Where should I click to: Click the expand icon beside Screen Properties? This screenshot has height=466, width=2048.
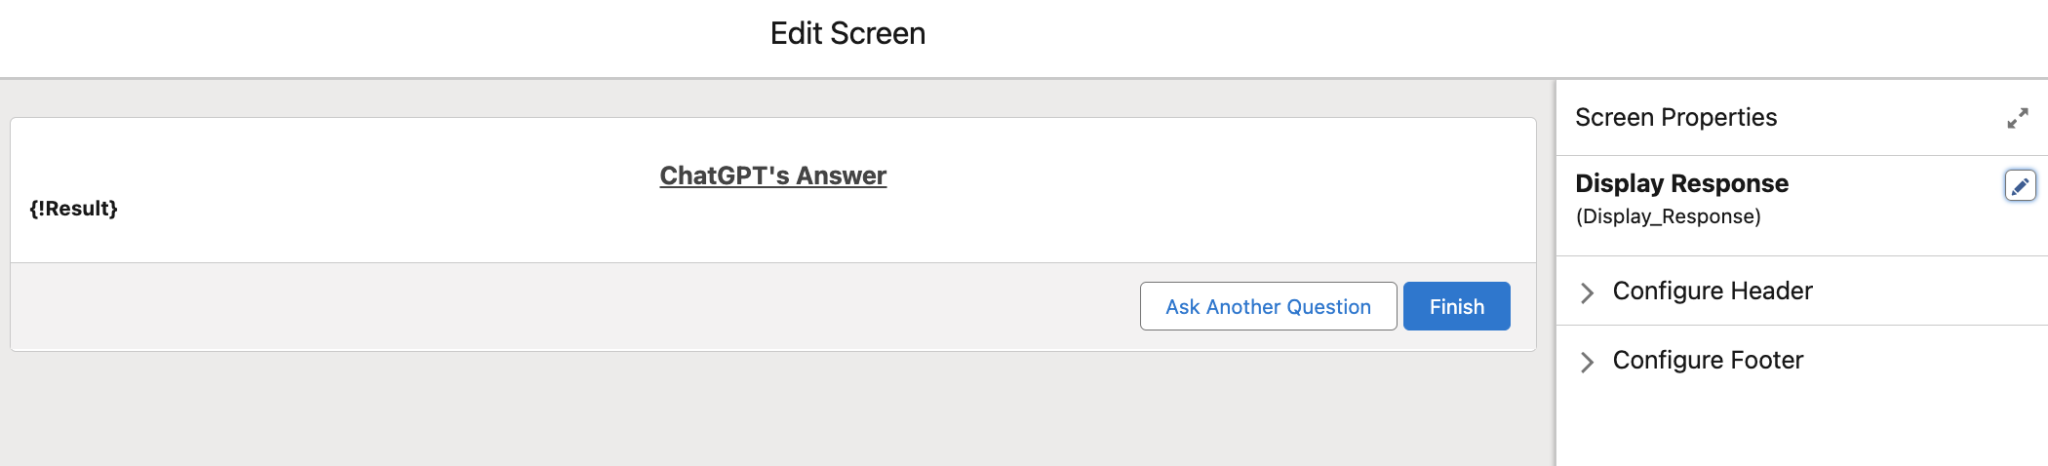[x=2017, y=118]
